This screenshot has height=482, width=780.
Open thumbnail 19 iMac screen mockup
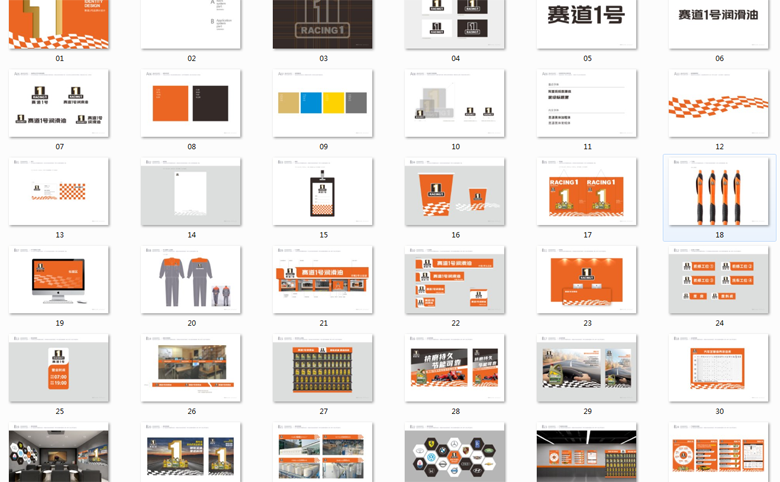point(59,280)
